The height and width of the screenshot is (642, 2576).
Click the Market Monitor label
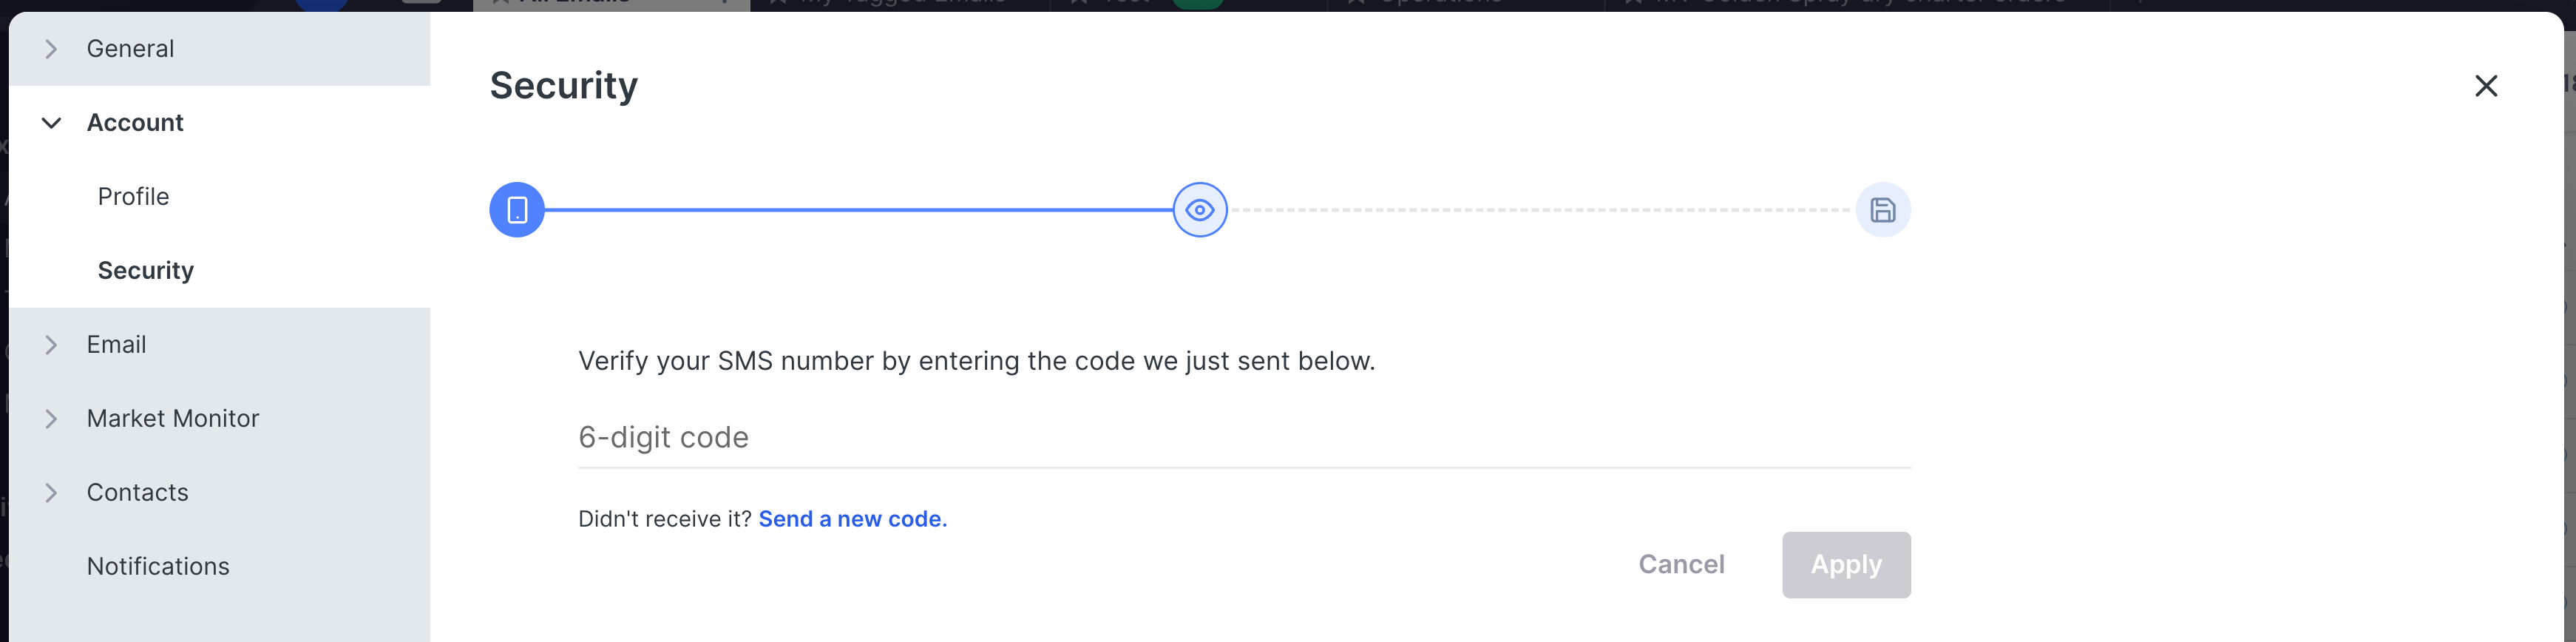click(x=173, y=419)
